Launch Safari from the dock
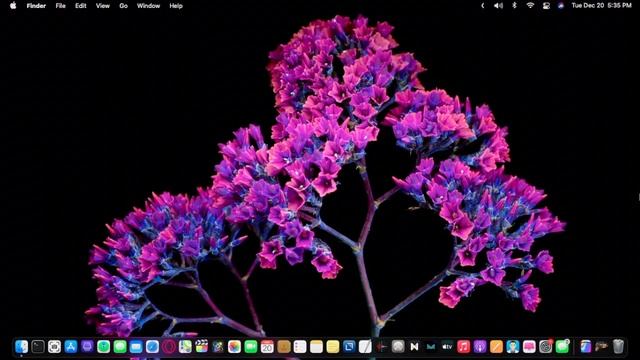The image size is (640, 360). [x=152, y=347]
